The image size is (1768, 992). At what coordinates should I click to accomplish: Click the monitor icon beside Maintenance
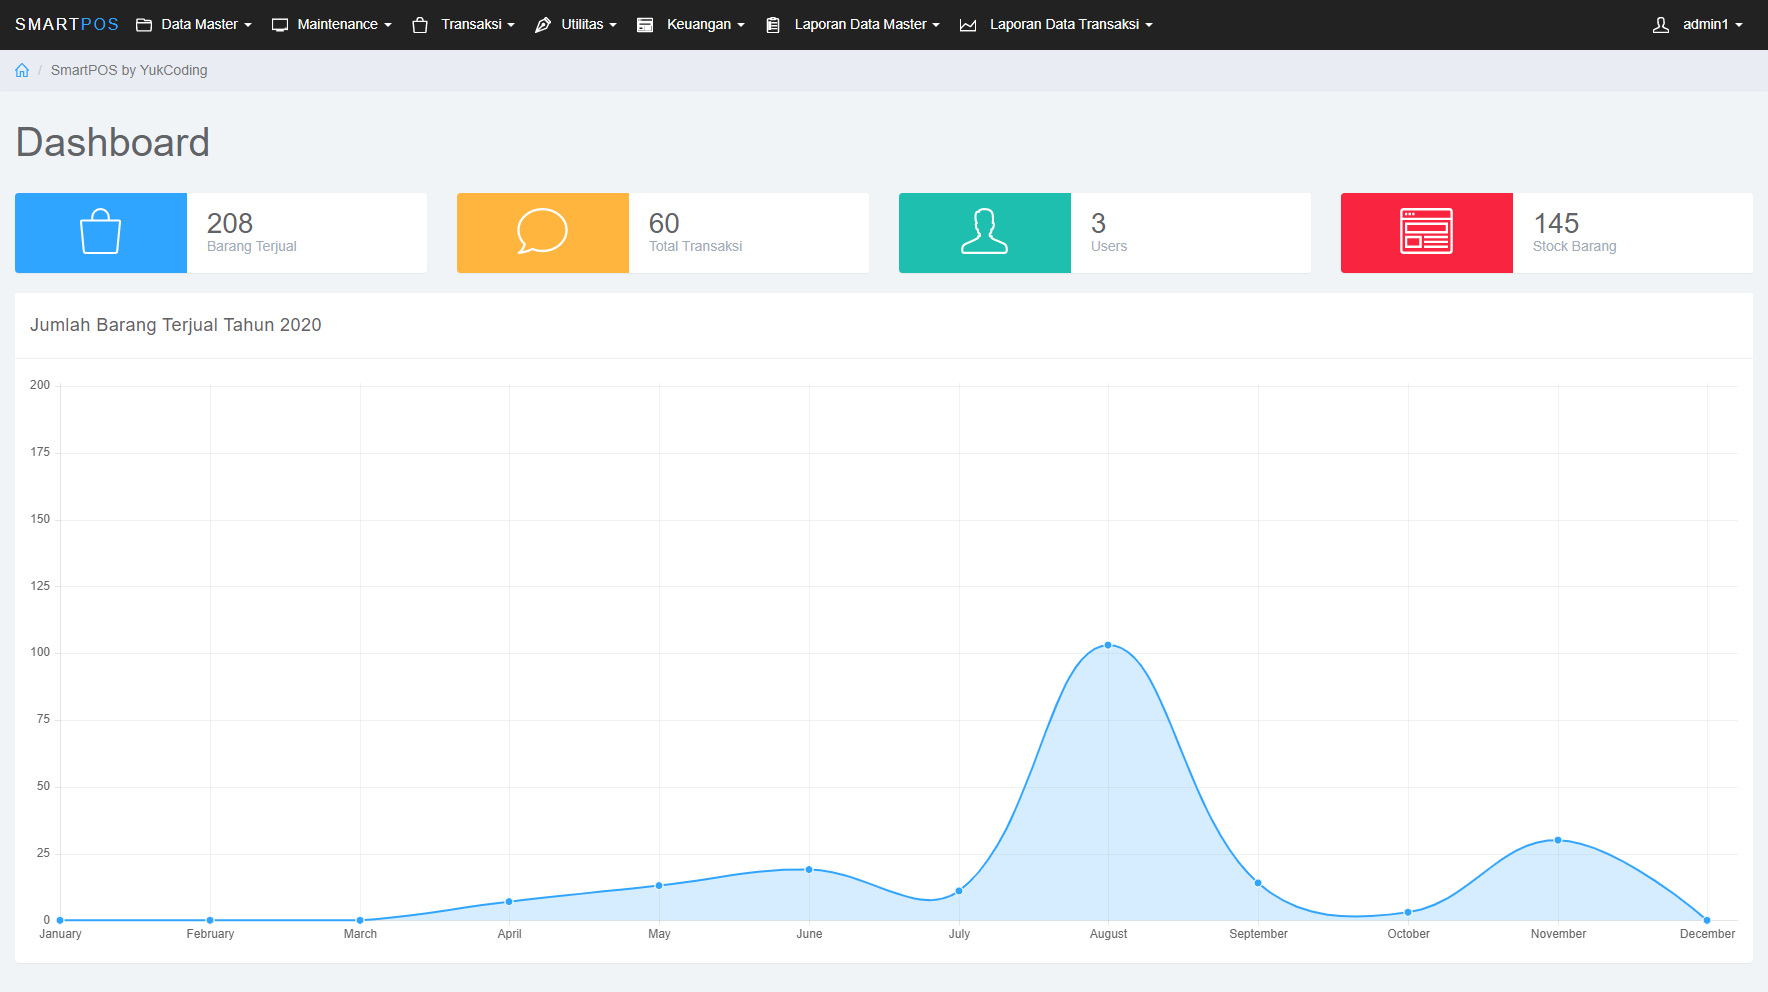pyautogui.click(x=280, y=25)
